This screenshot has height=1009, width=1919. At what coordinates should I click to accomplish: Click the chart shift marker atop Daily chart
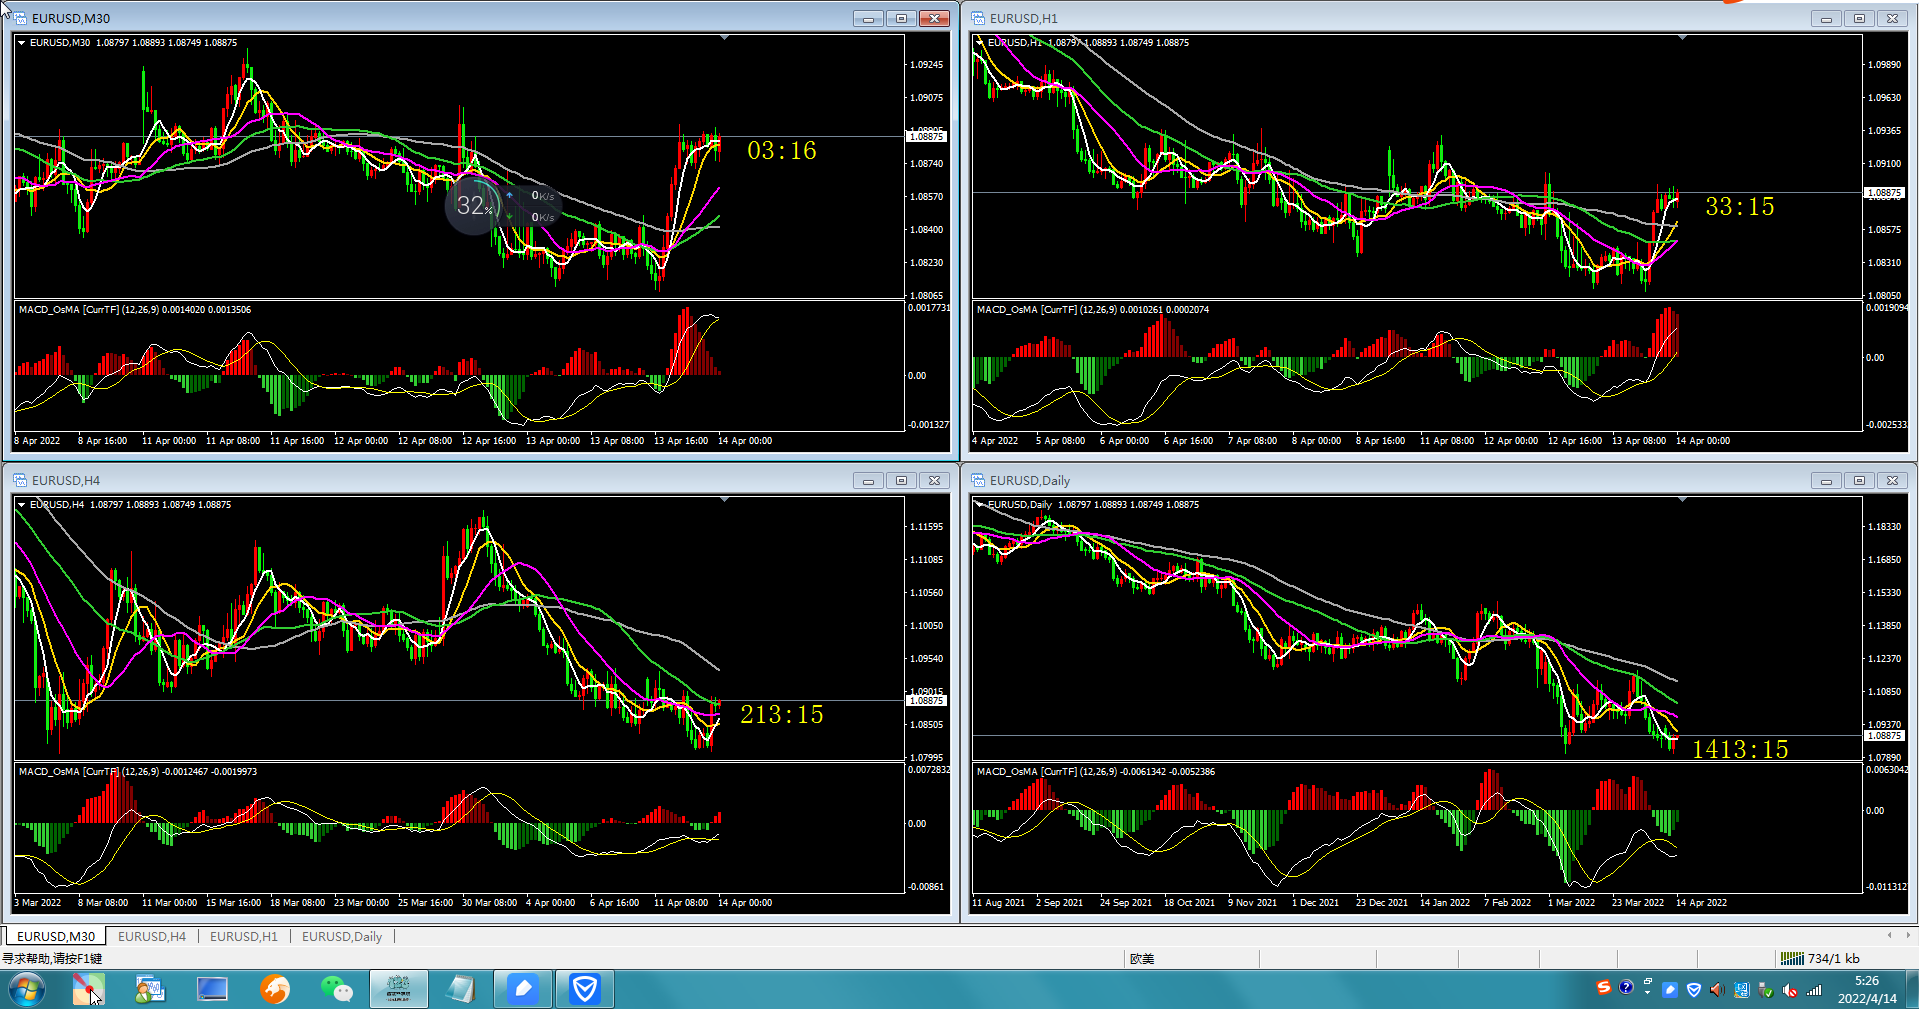point(1682,500)
